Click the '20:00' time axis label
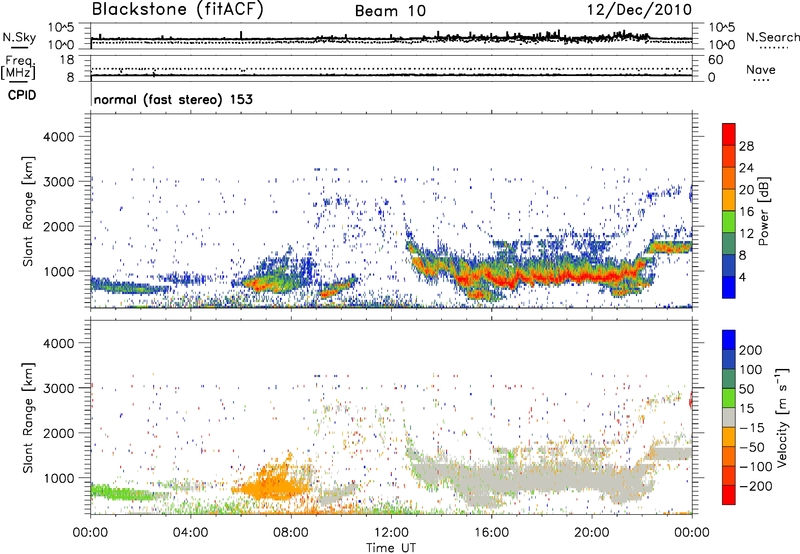The width and height of the screenshot is (800, 554). pos(591,533)
